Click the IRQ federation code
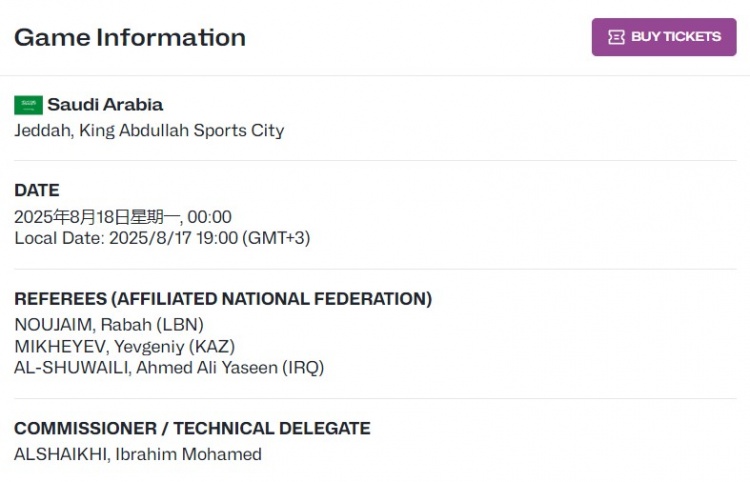Viewport: 750px width, 482px height. point(303,367)
